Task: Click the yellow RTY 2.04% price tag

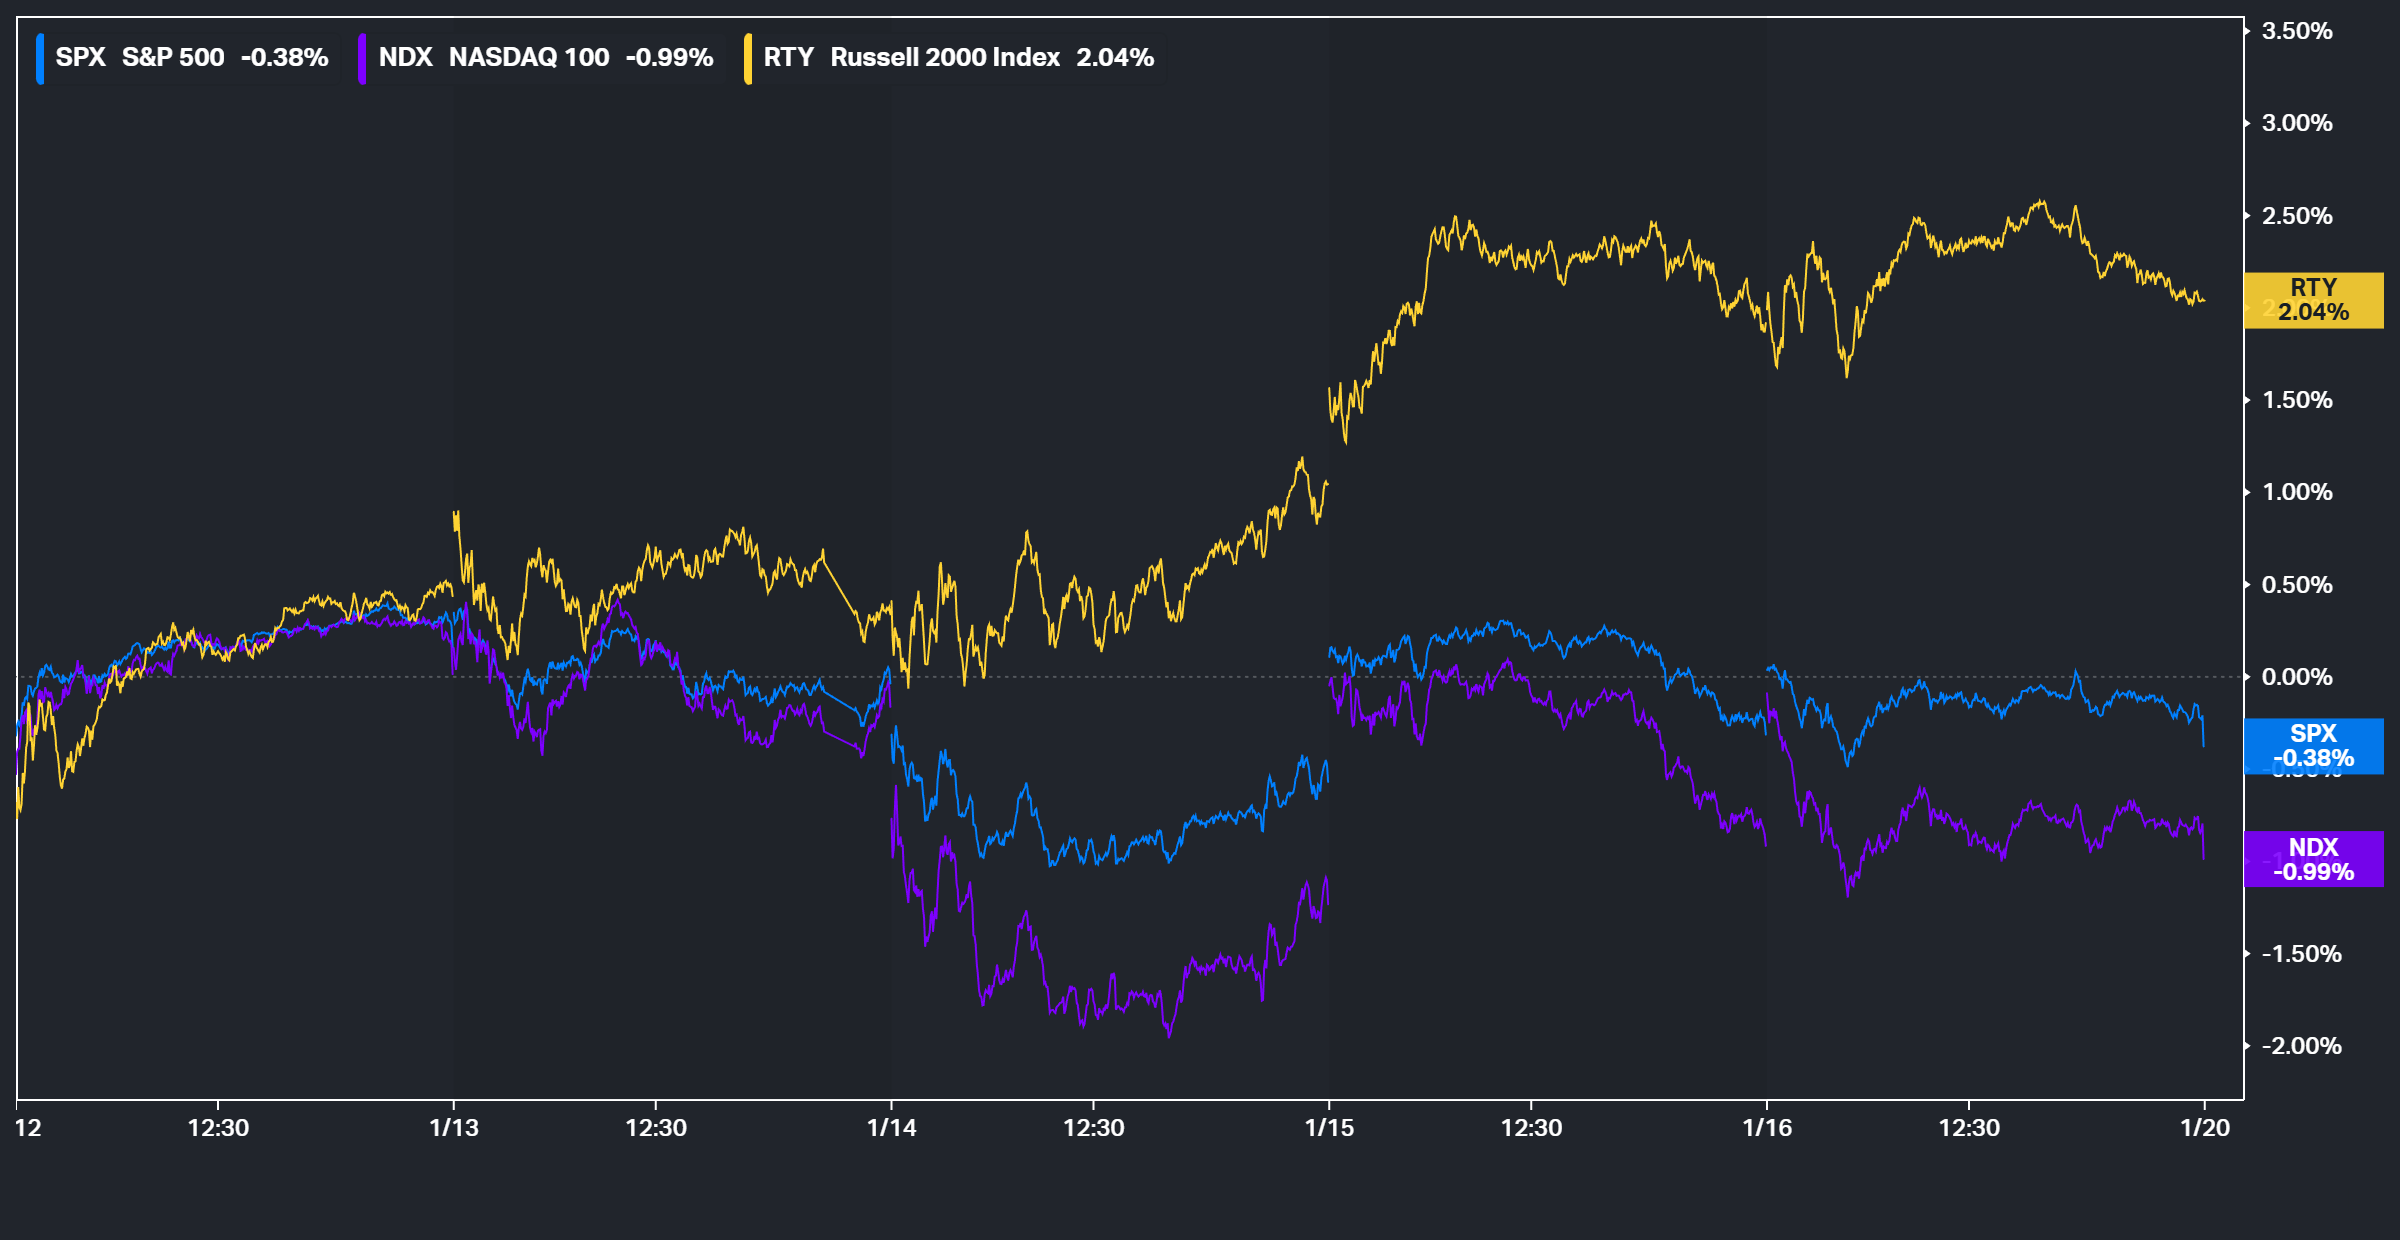Action: (x=2313, y=300)
